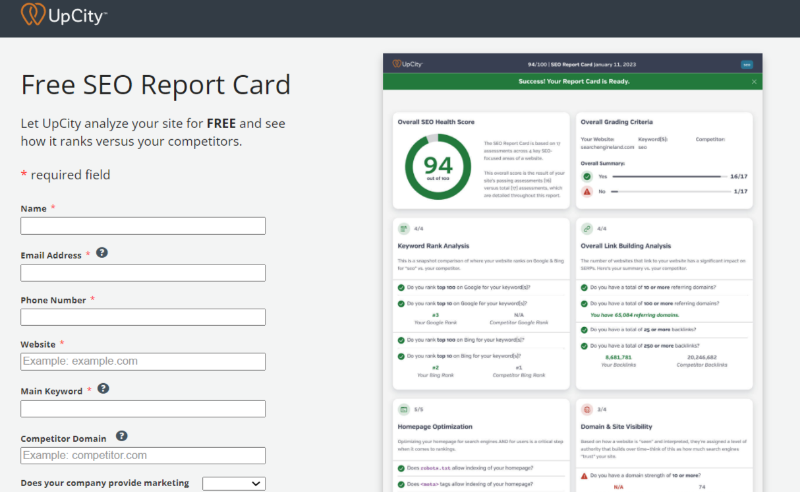
Task: Click check icon for robots.txt indexing row
Action: (401, 469)
